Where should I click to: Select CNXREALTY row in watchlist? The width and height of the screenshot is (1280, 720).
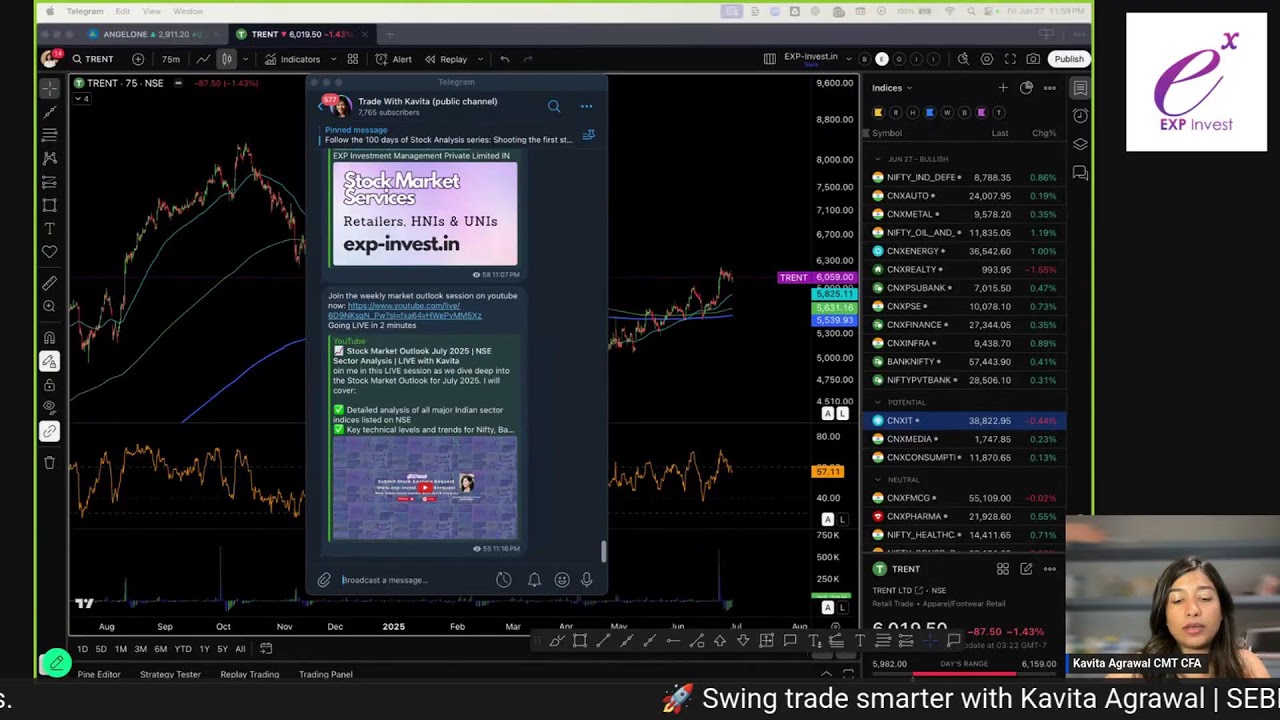tap(964, 269)
